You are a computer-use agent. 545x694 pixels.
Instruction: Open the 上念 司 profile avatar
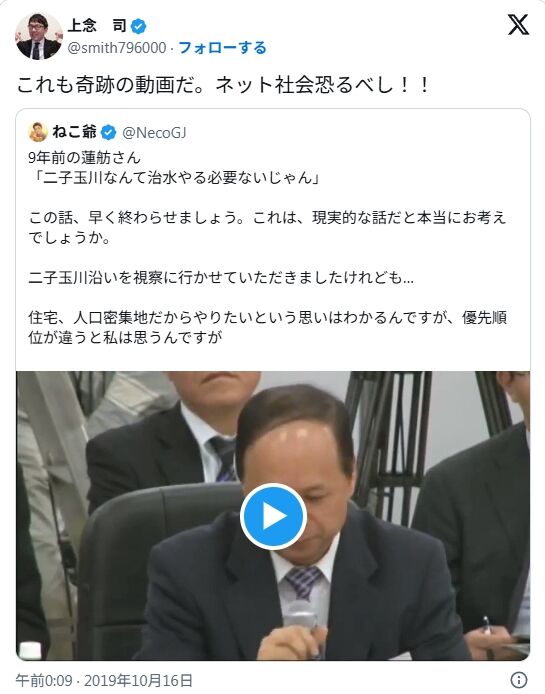(x=39, y=36)
